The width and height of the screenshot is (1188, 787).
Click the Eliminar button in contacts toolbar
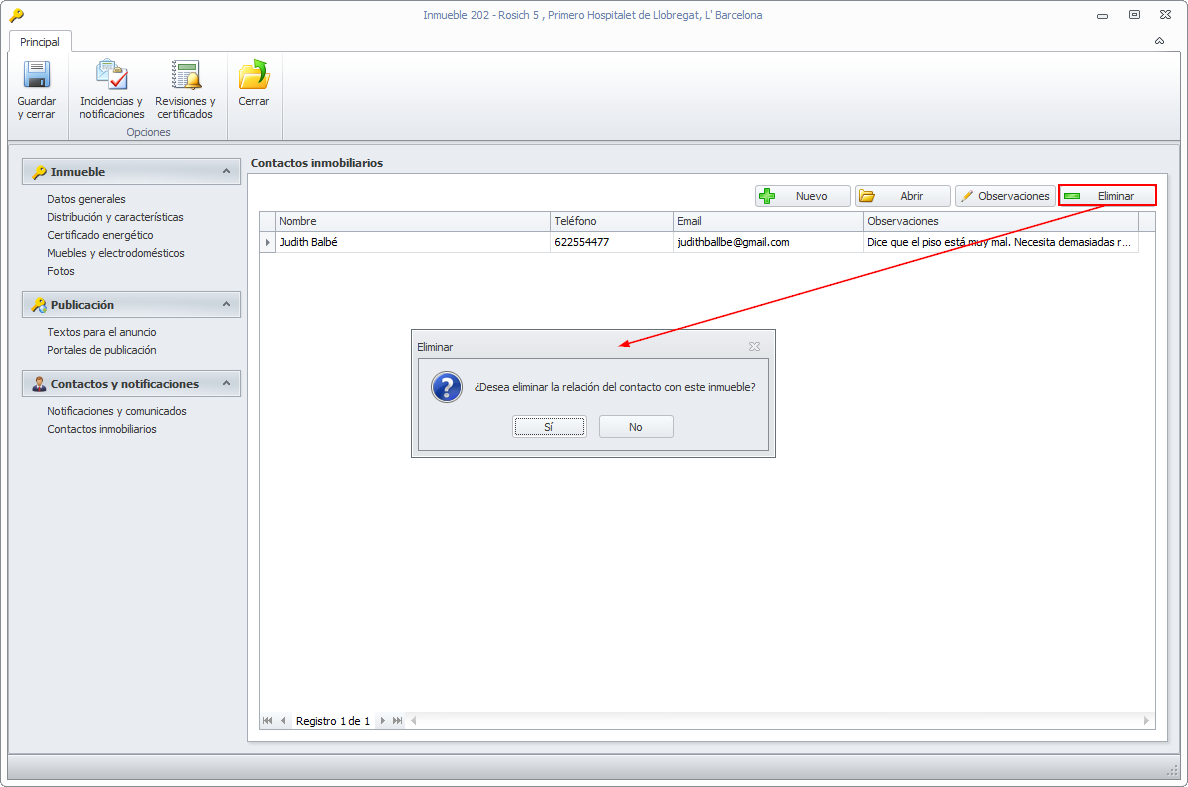[1107, 196]
